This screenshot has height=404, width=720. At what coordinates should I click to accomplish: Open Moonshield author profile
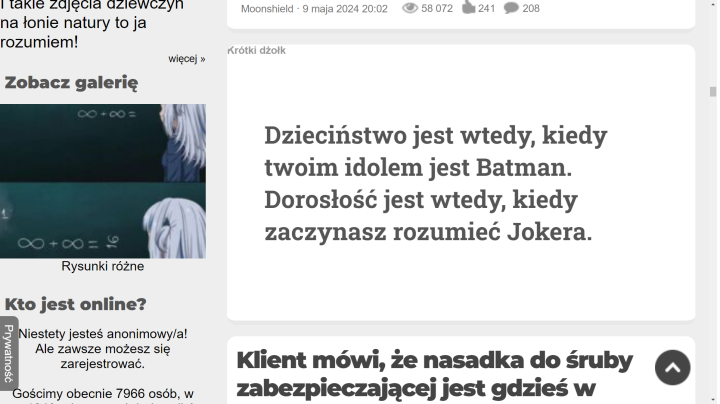click(268, 9)
